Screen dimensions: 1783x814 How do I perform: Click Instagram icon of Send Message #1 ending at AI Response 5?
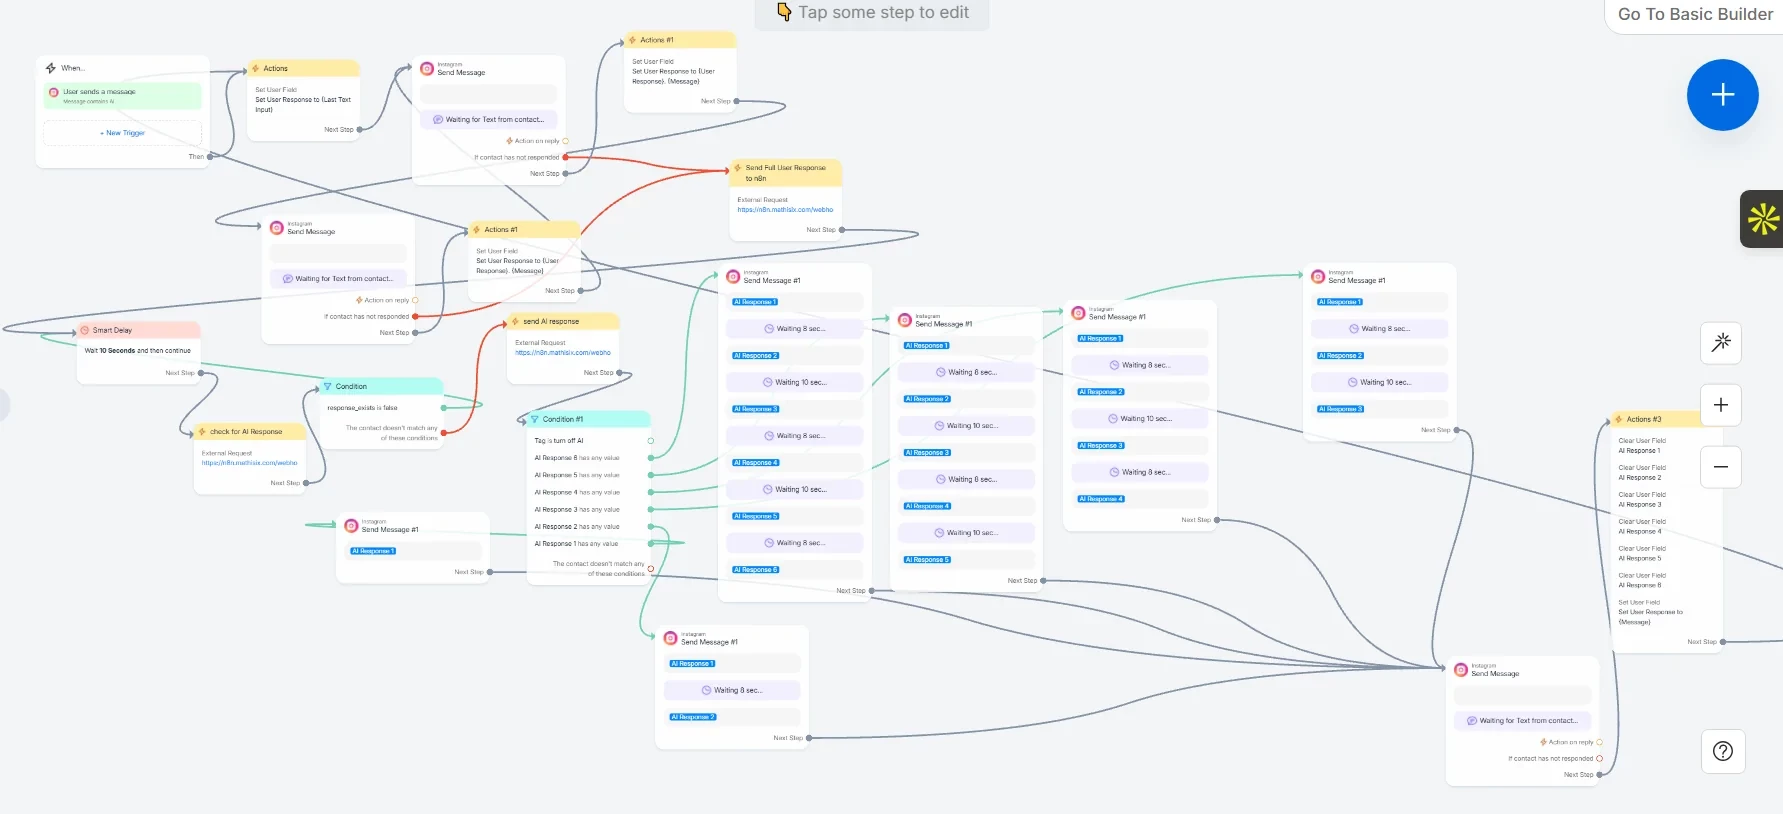tap(905, 320)
